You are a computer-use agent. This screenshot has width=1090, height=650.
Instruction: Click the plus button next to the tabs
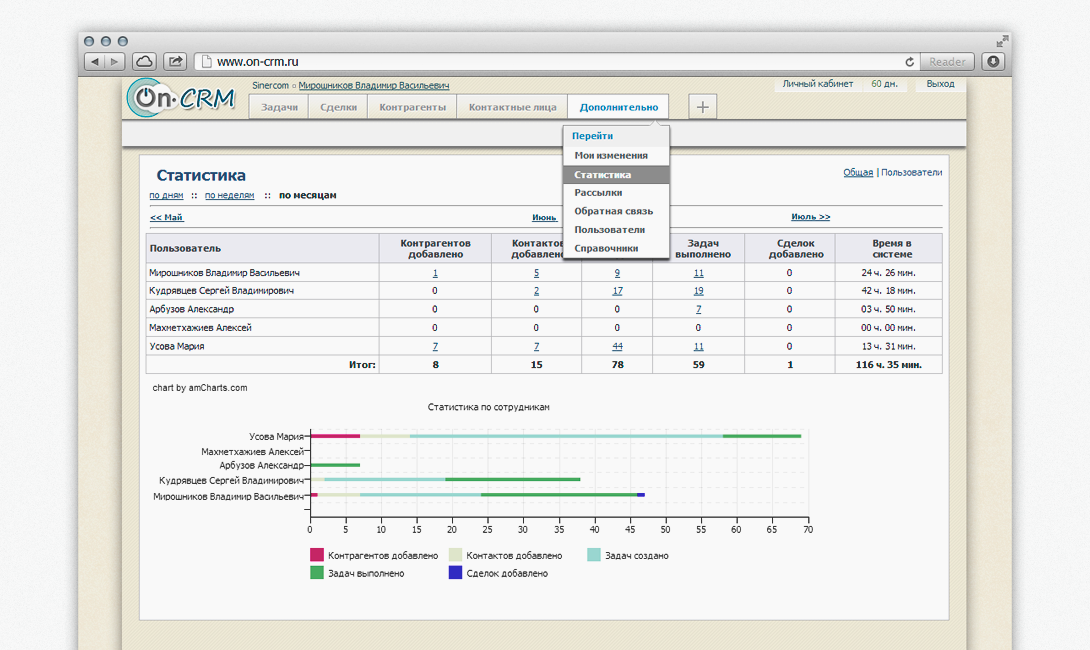point(702,107)
